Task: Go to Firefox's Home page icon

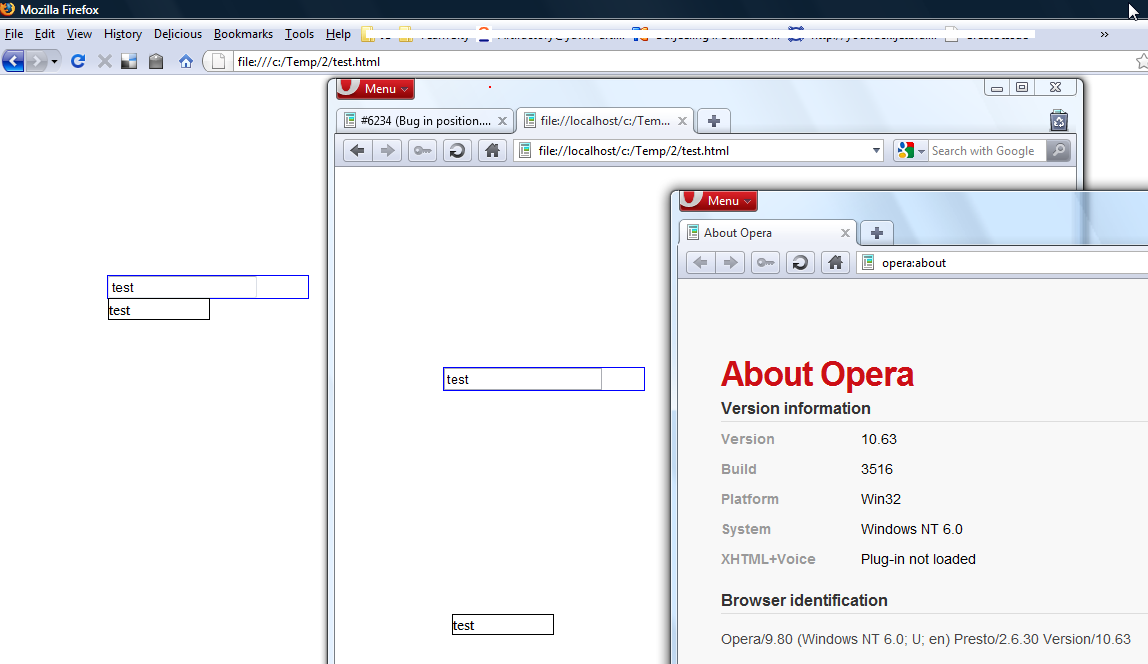Action: (x=185, y=62)
